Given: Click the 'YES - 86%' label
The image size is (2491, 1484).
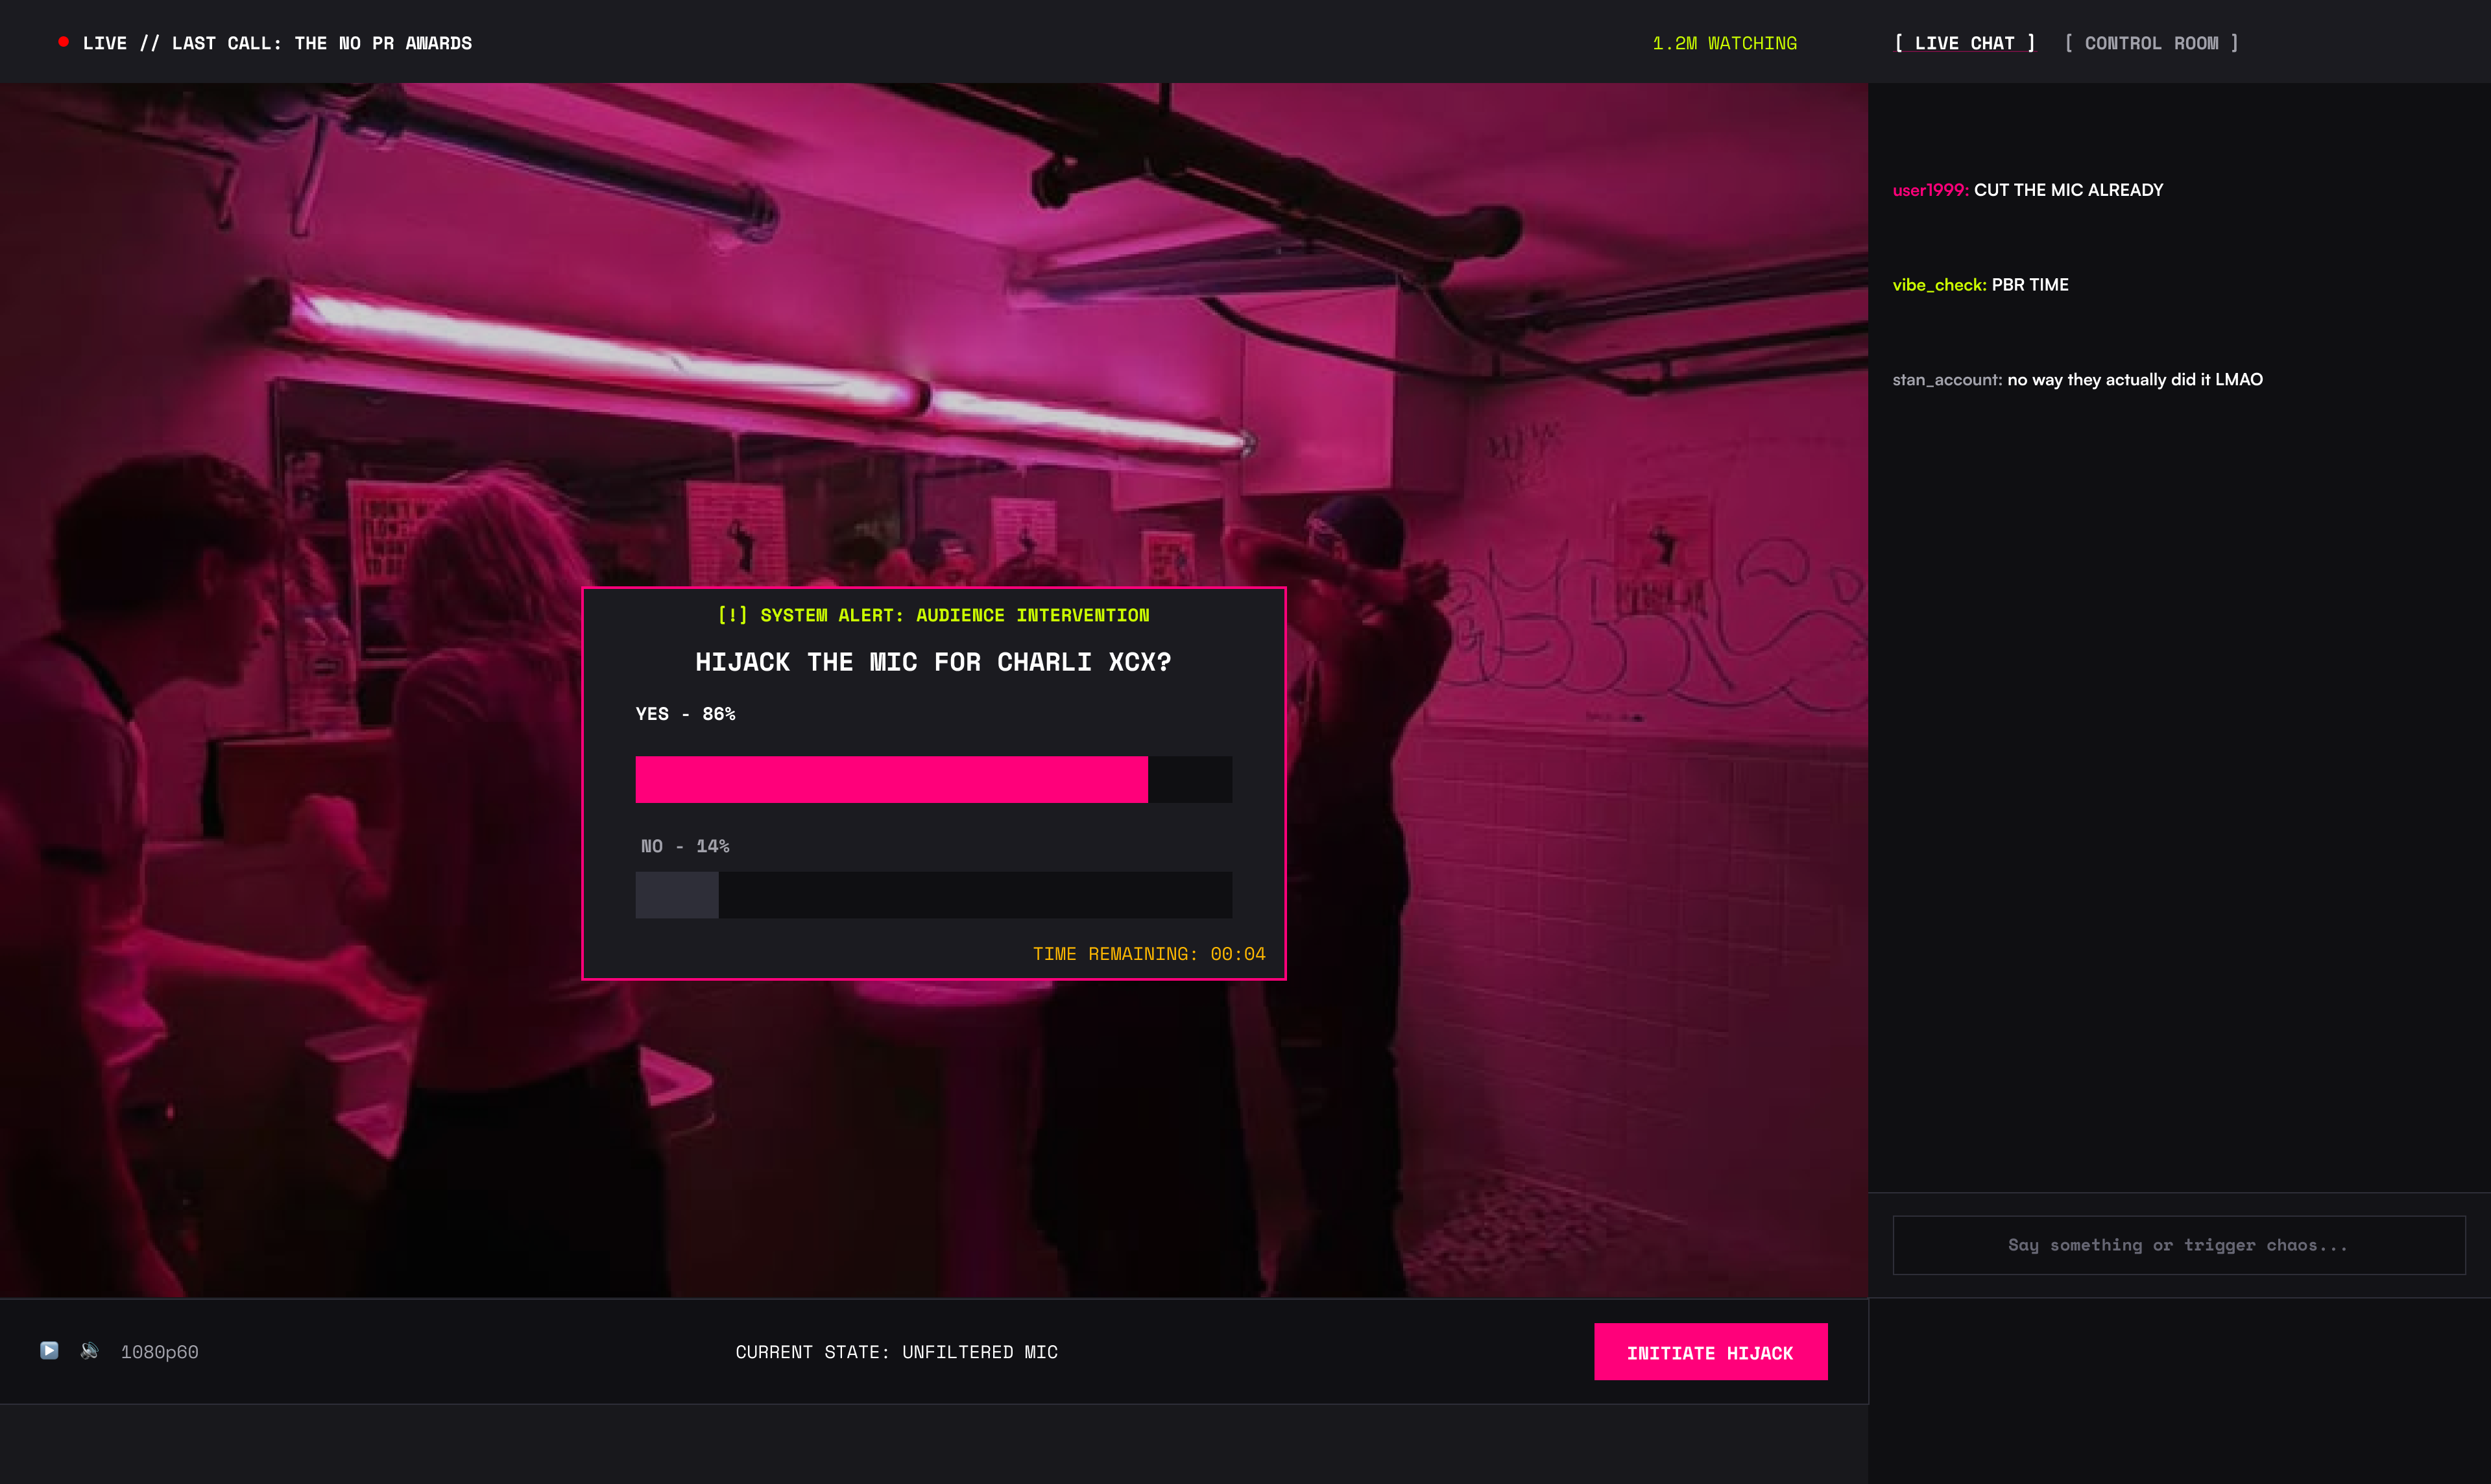Looking at the screenshot, I should click(686, 714).
